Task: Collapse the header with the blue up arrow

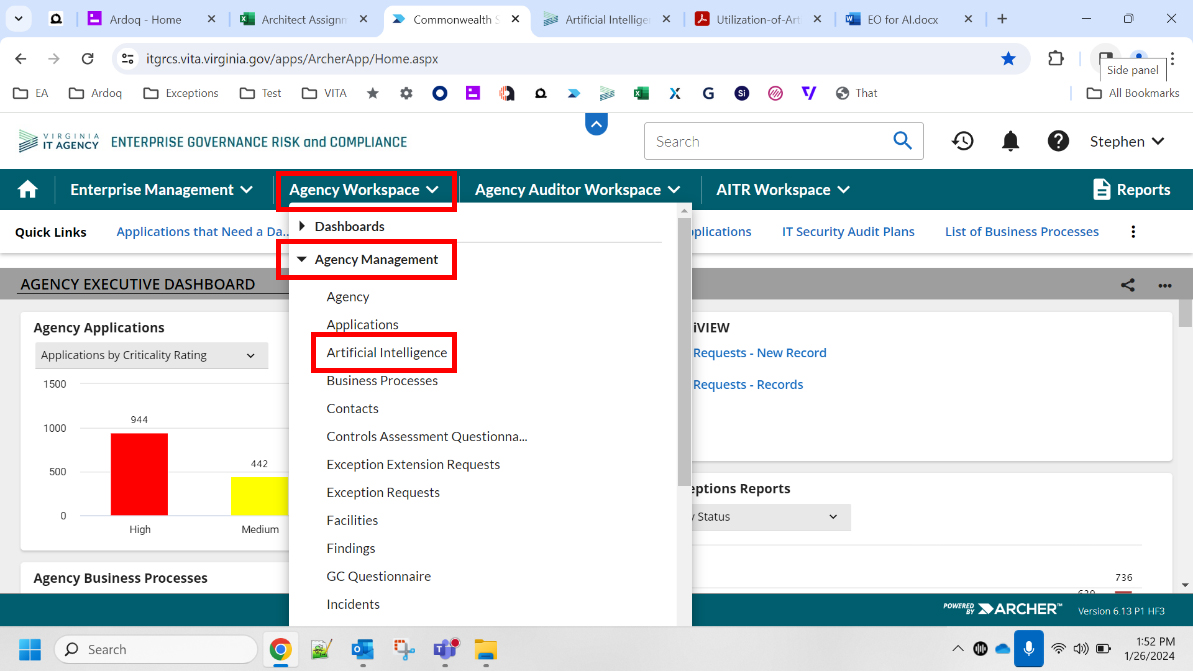Action: coord(596,124)
